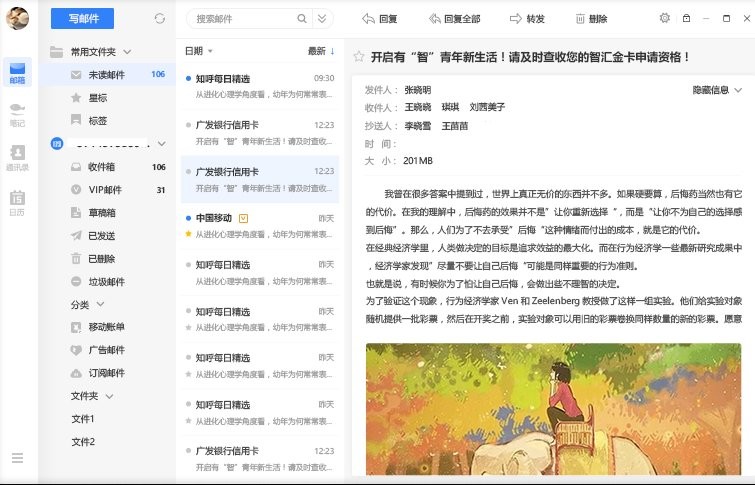Open the 日期 sort dropdown
Screen dimensions: 755x485
pyautogui.click(x=199, y=51)
